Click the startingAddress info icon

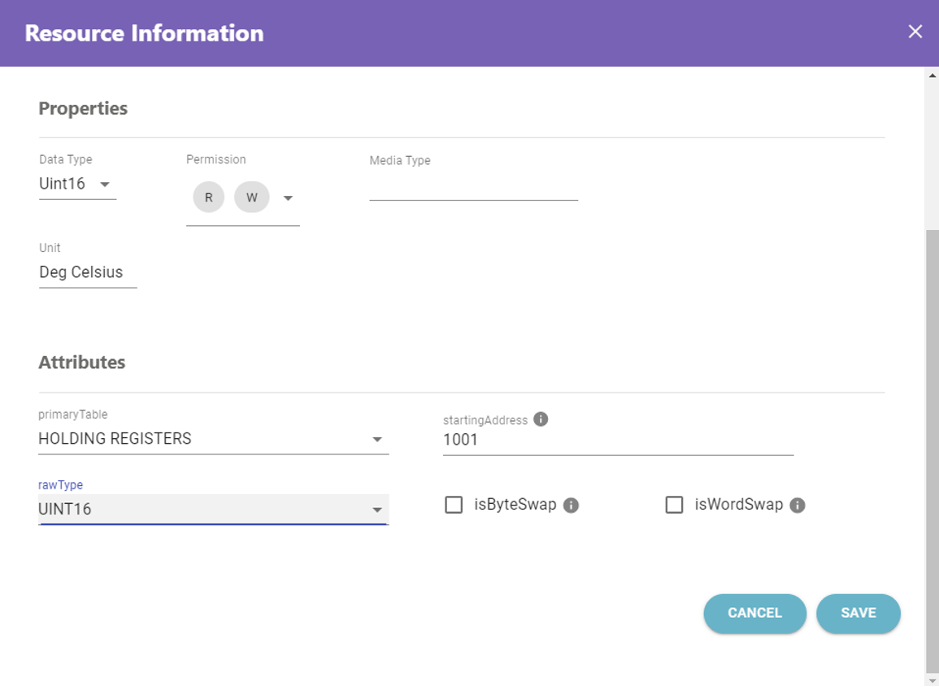pyautogui.click(x=541, y=419)
